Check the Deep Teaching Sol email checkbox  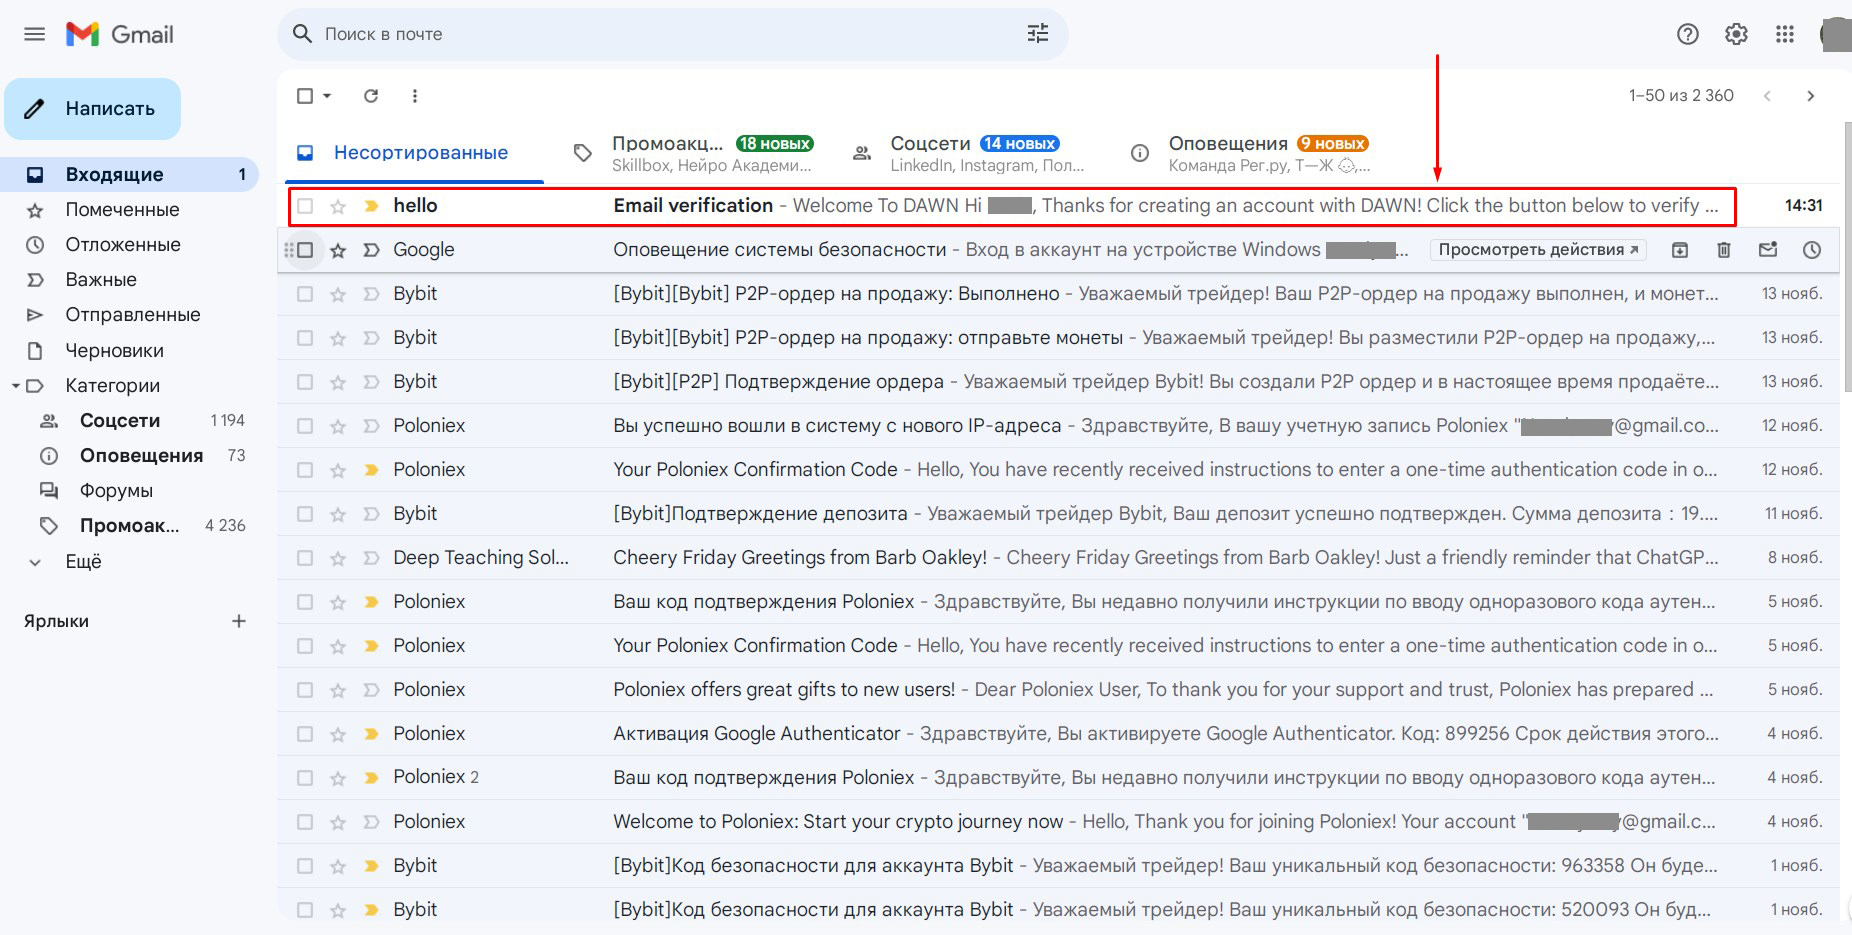pos(305,558)
